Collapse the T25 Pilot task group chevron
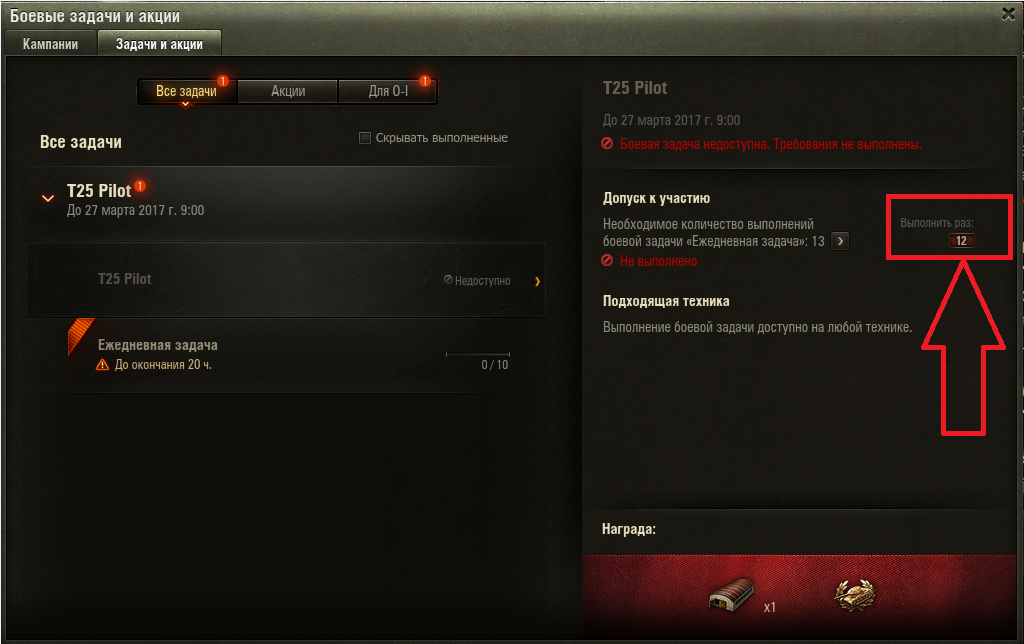Image resolution: width=1024 pixels, height=644 pixels. click(48, 198)
